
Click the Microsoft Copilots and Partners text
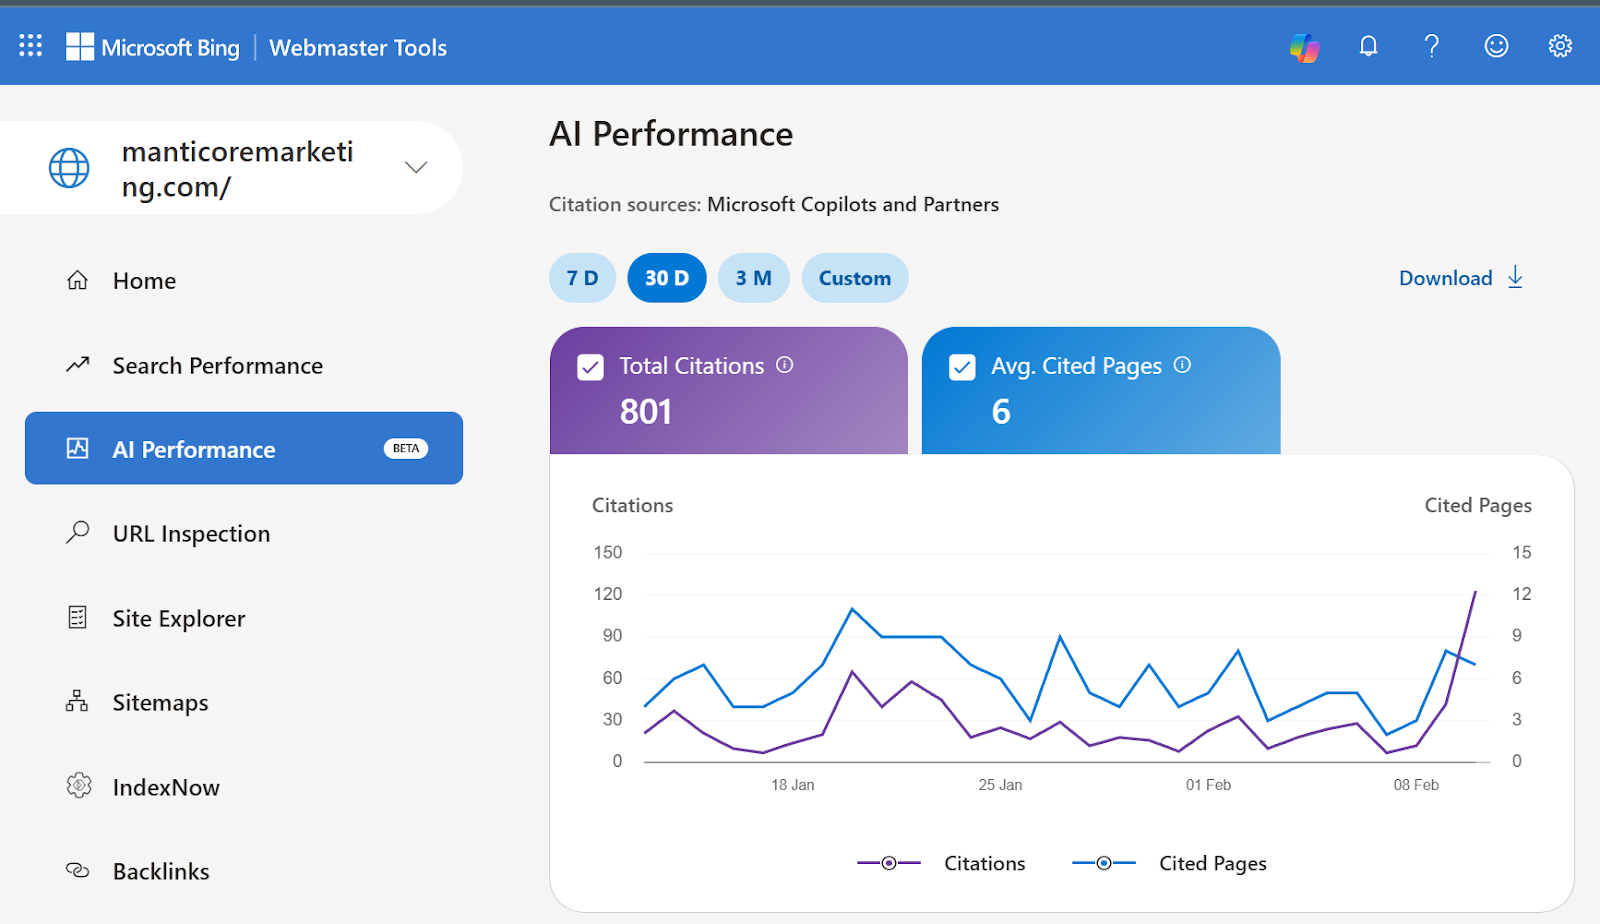click(x=853, y=204)
